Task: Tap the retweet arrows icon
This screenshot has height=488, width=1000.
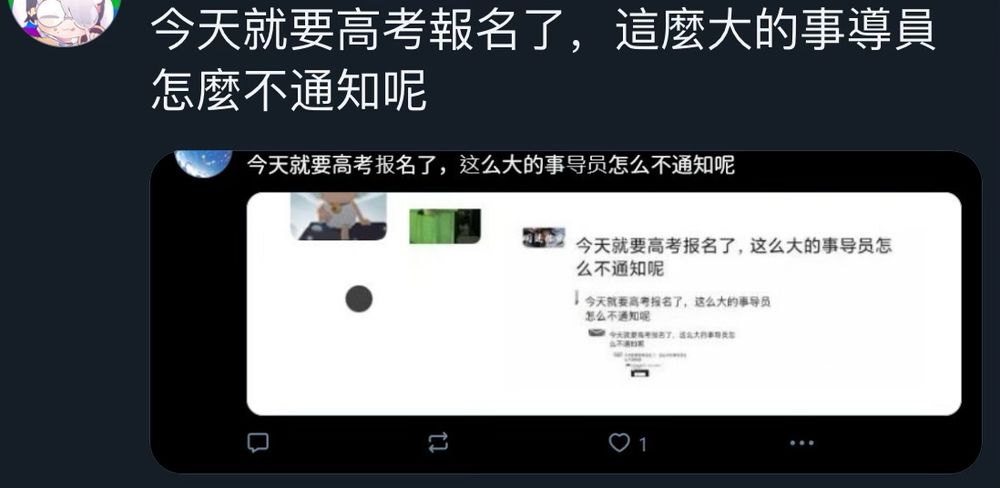Action: click(x=438, y=442)
